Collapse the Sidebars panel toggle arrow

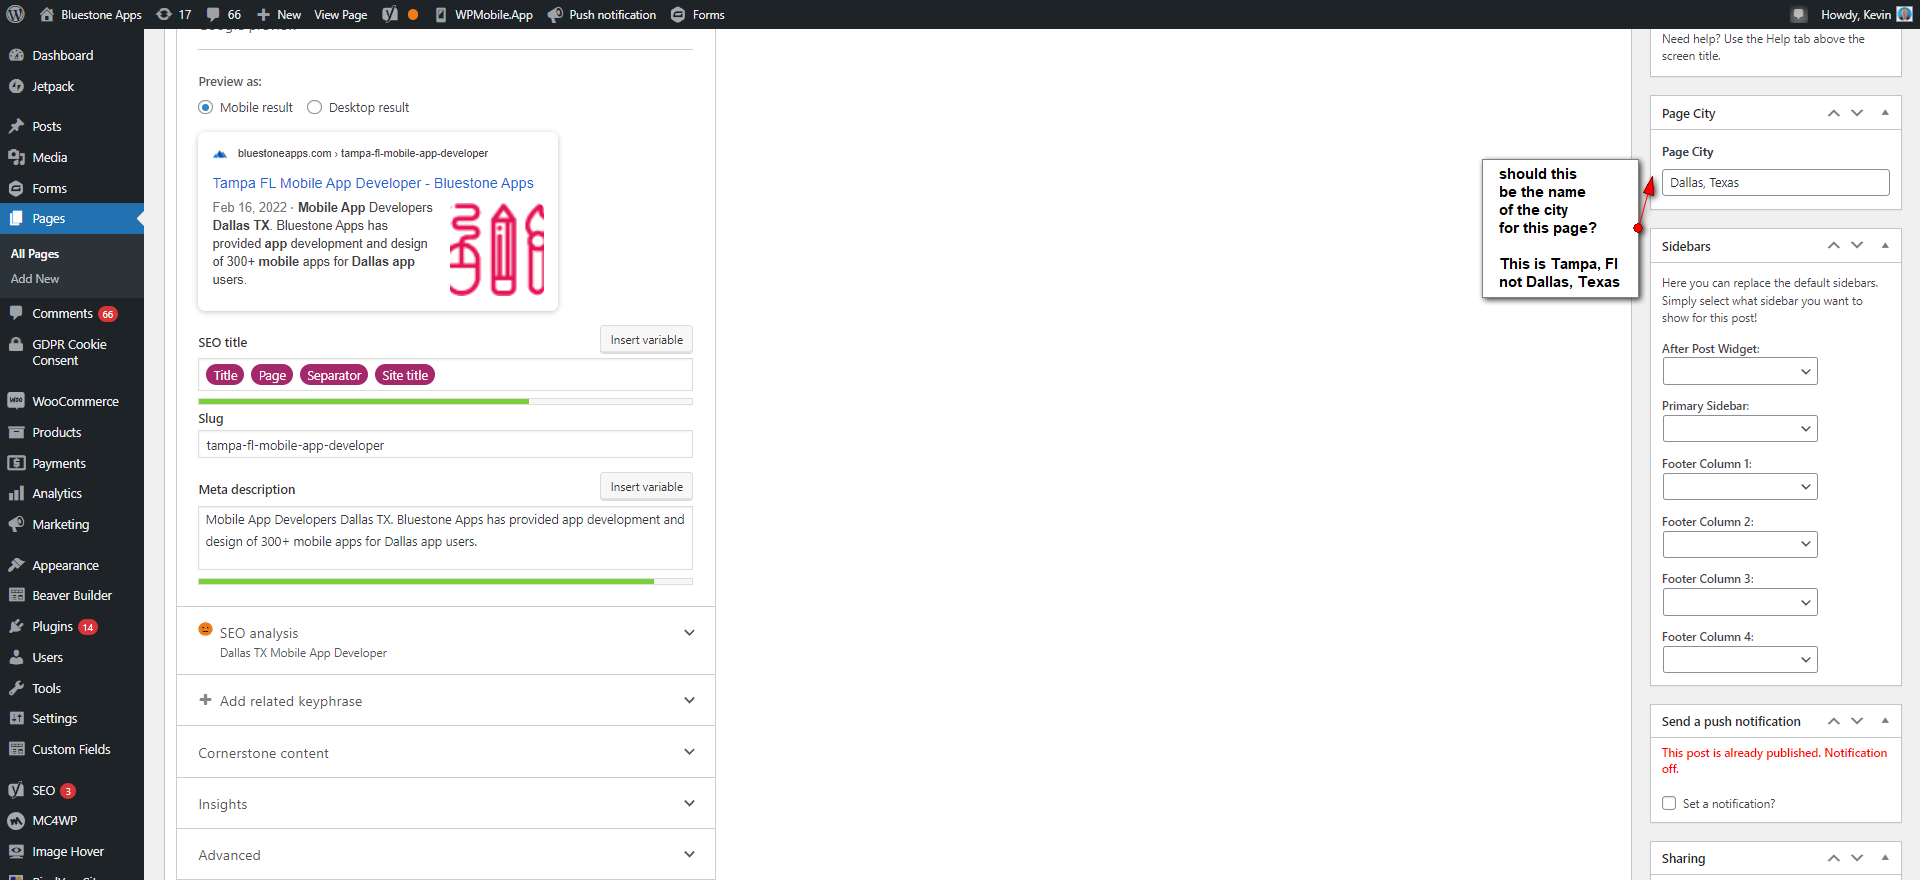point(1885,245)
